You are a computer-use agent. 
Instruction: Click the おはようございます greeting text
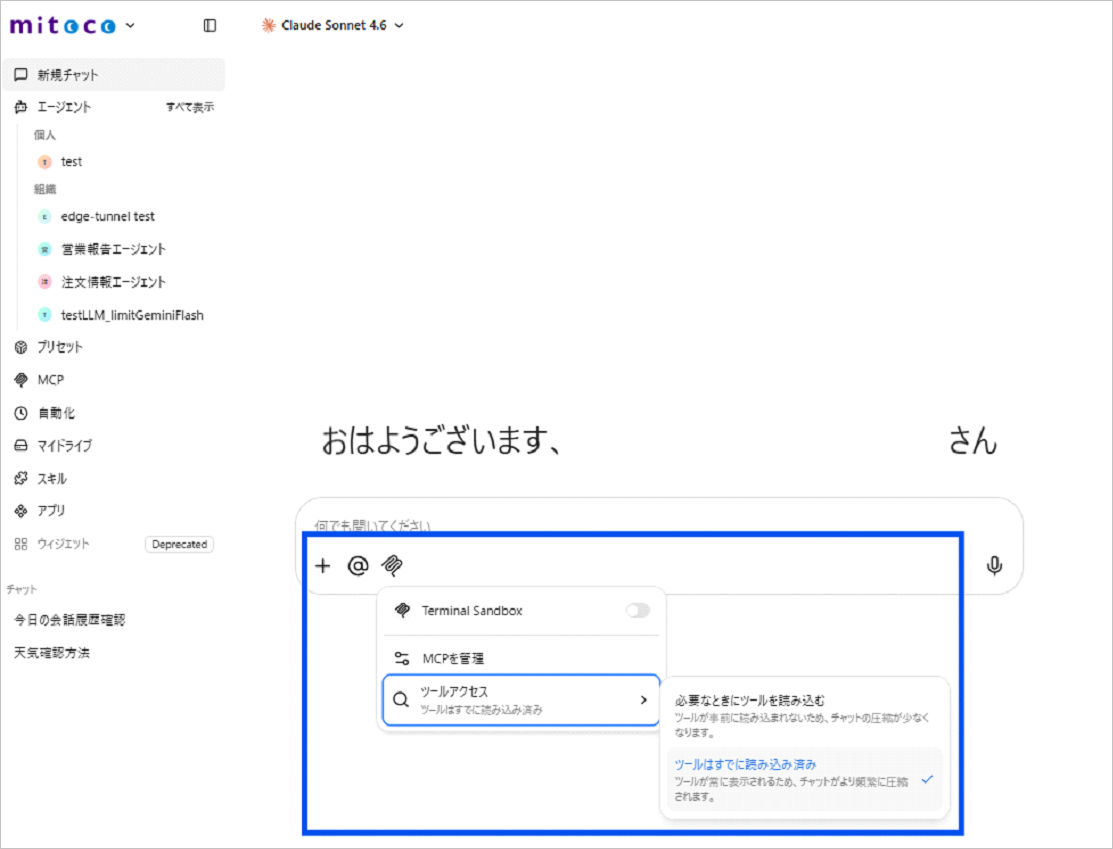(442, 441)
